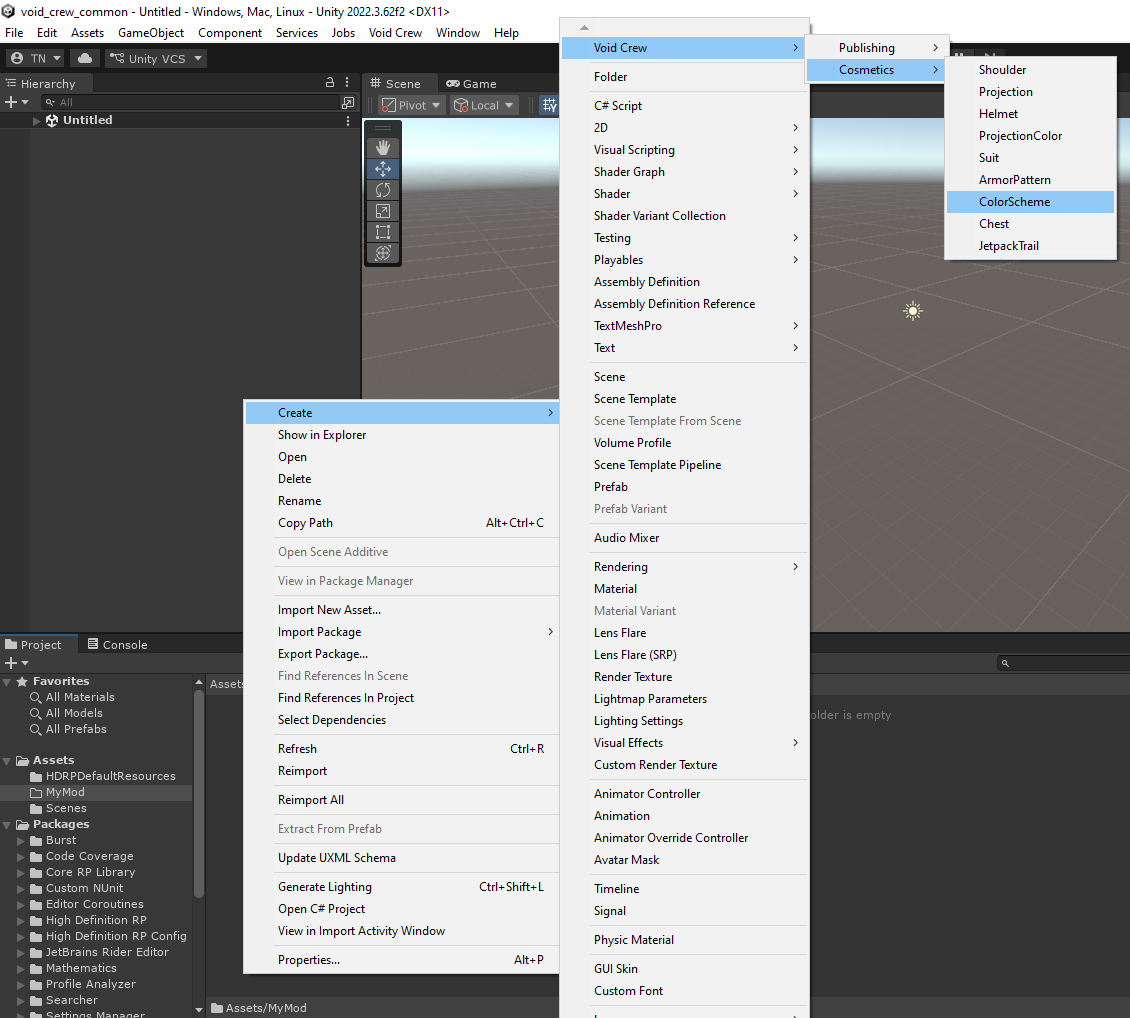Open the TN account dropdown

click(36, 58)
